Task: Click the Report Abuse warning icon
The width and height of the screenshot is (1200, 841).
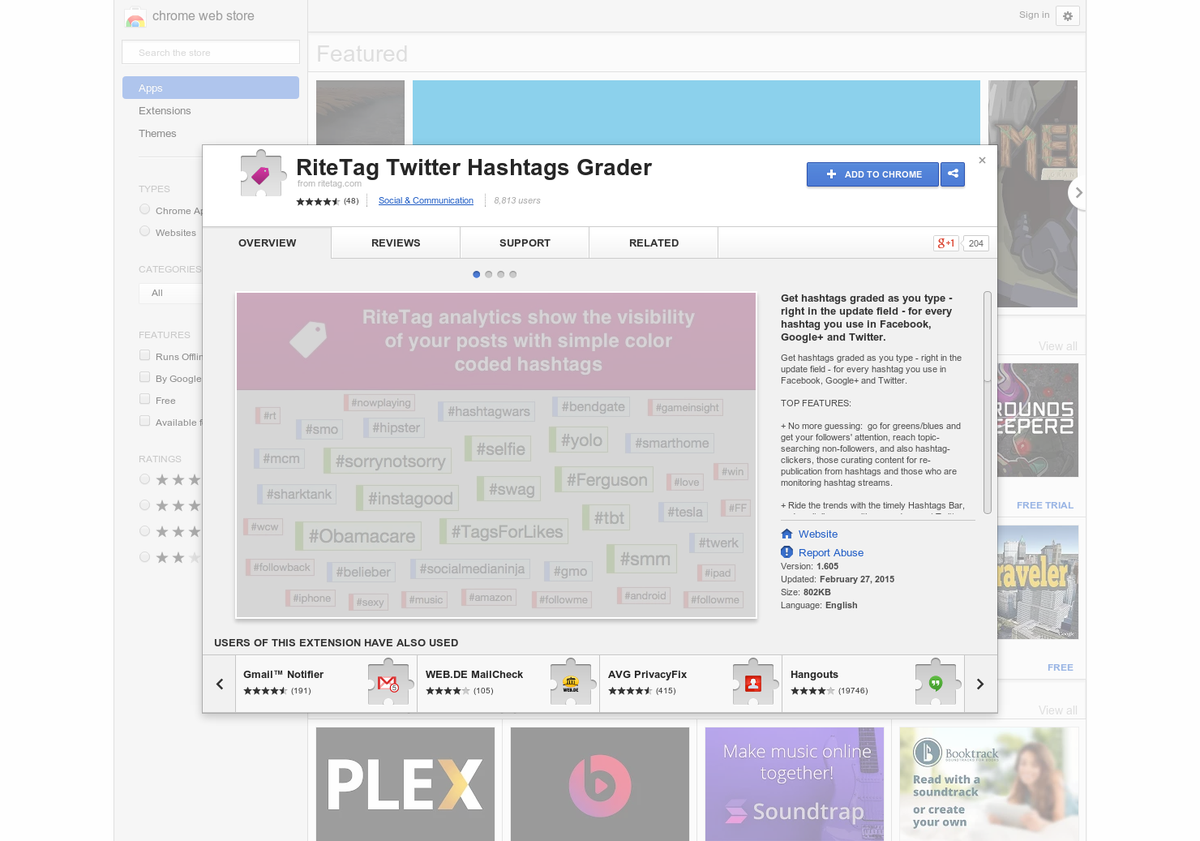Action: pos(787,552)
